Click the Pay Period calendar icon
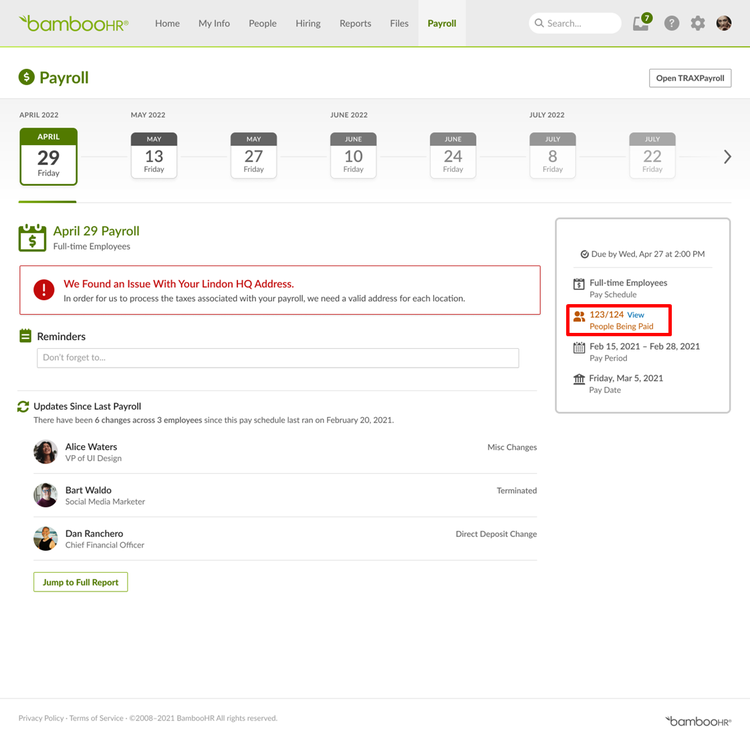Image resolution: width=750 pixels, height=752 pixels. (x=579, y=348)
